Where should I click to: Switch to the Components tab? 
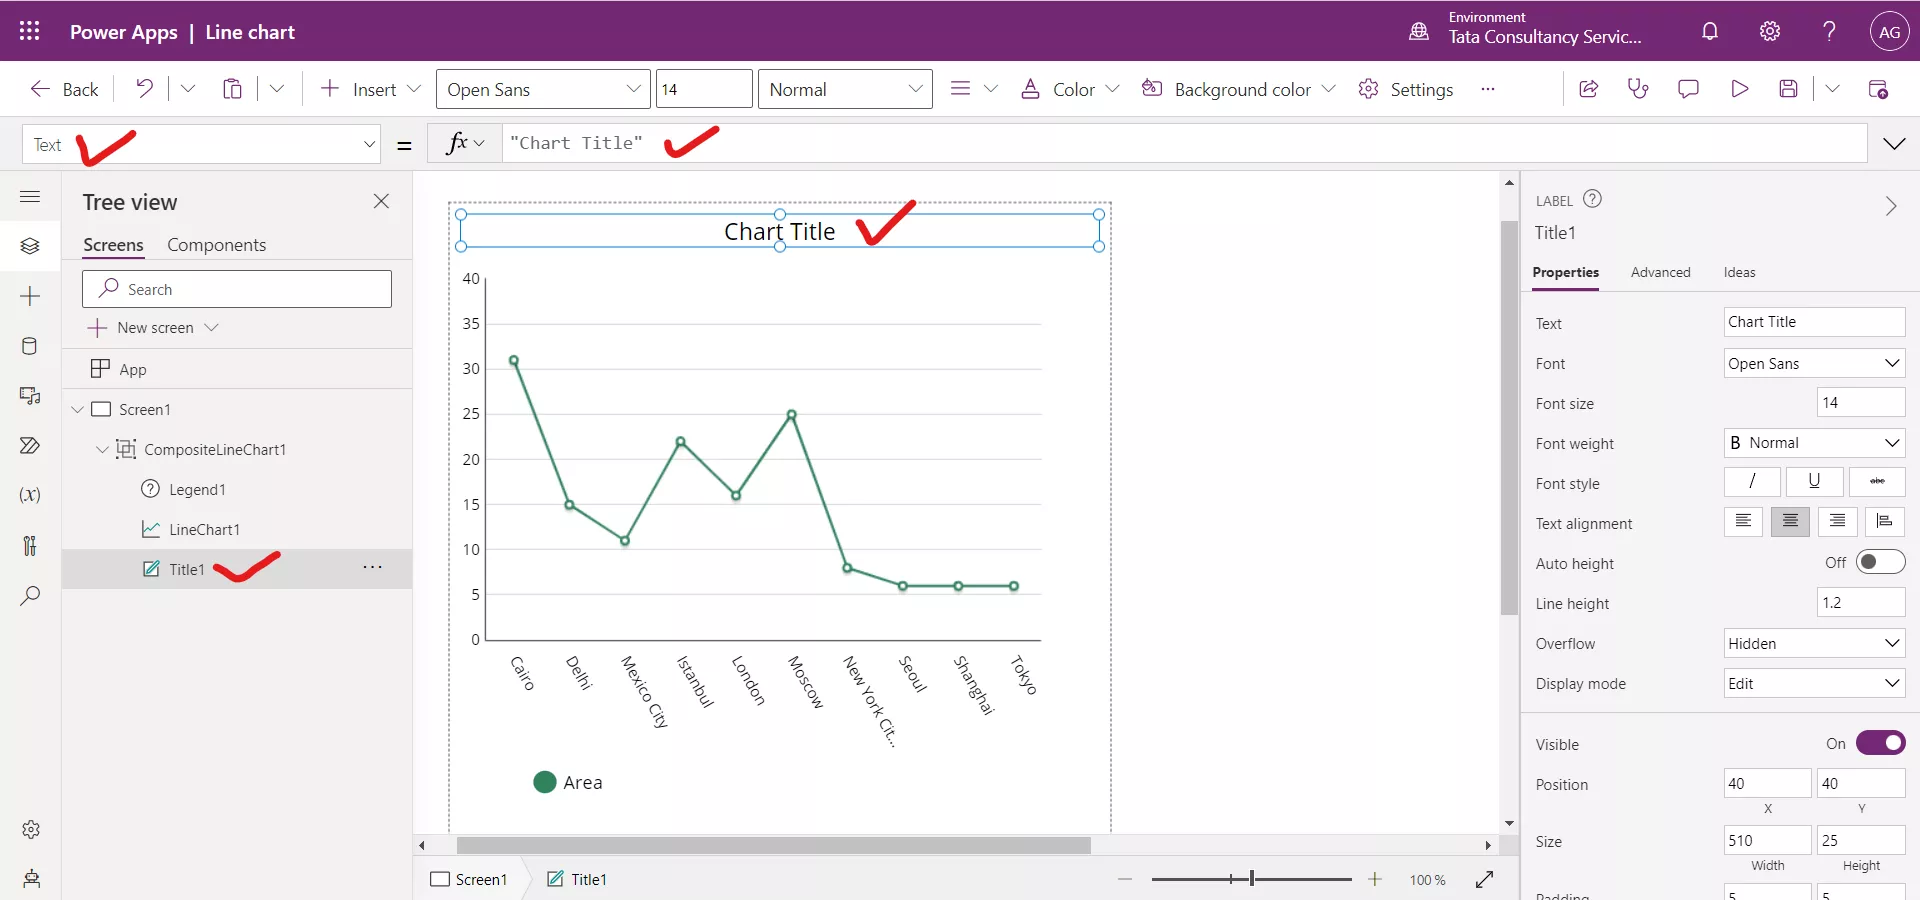tap(218, 245)
